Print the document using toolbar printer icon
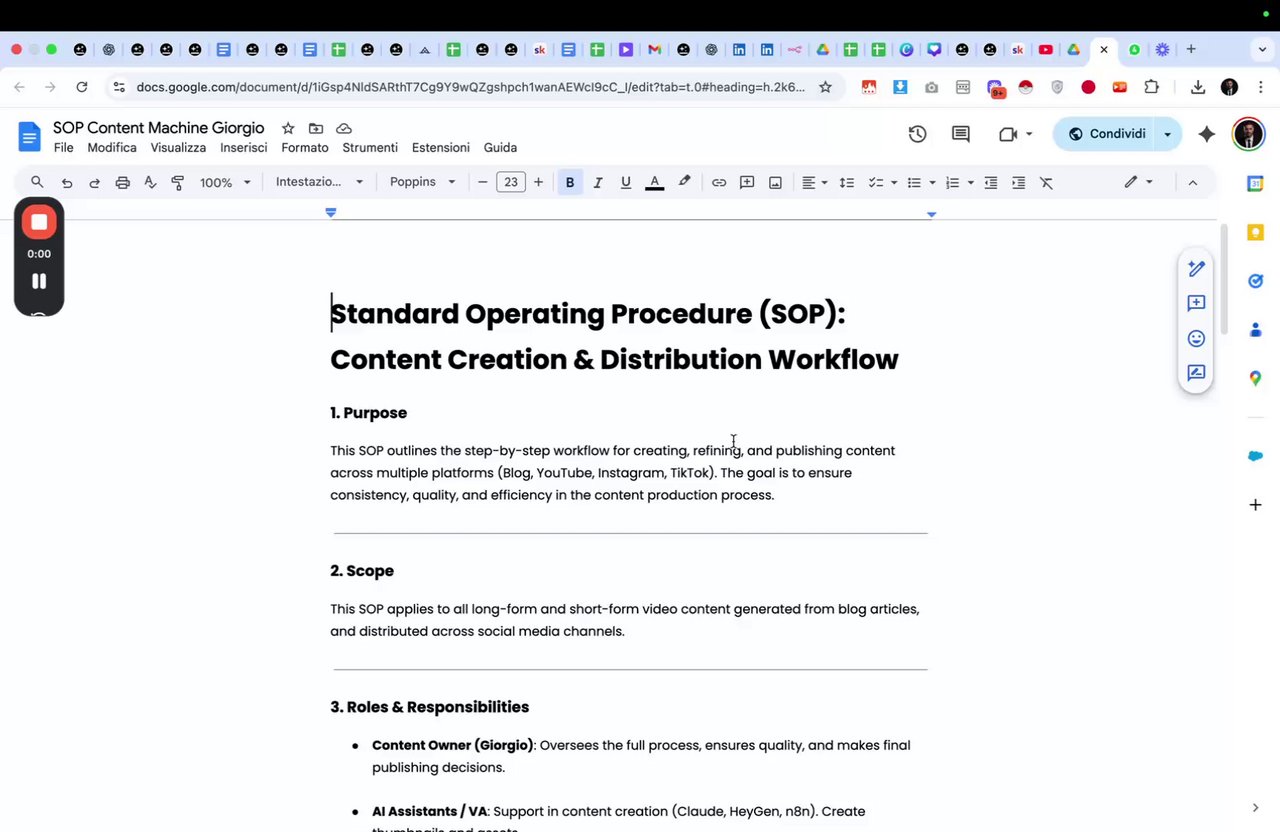 (123, 182)
